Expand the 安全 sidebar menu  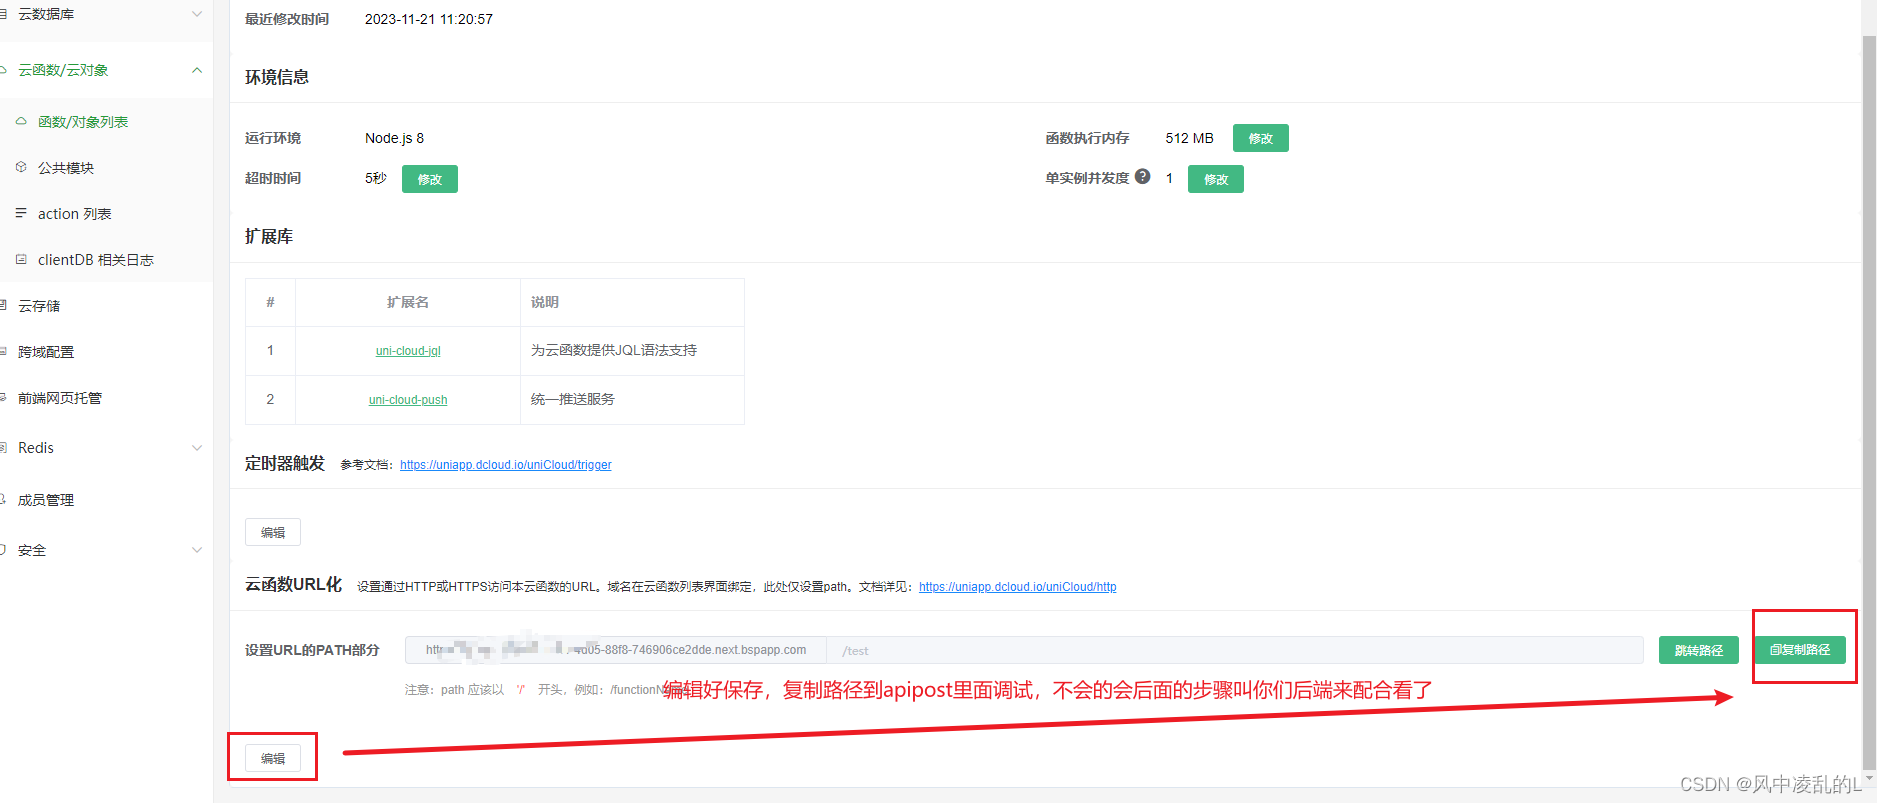(x=197, y=550)
